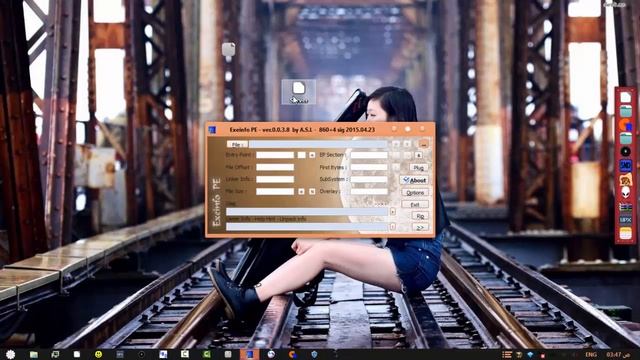Click the Rip button
640x360 pixels.
tap(420, 216)
